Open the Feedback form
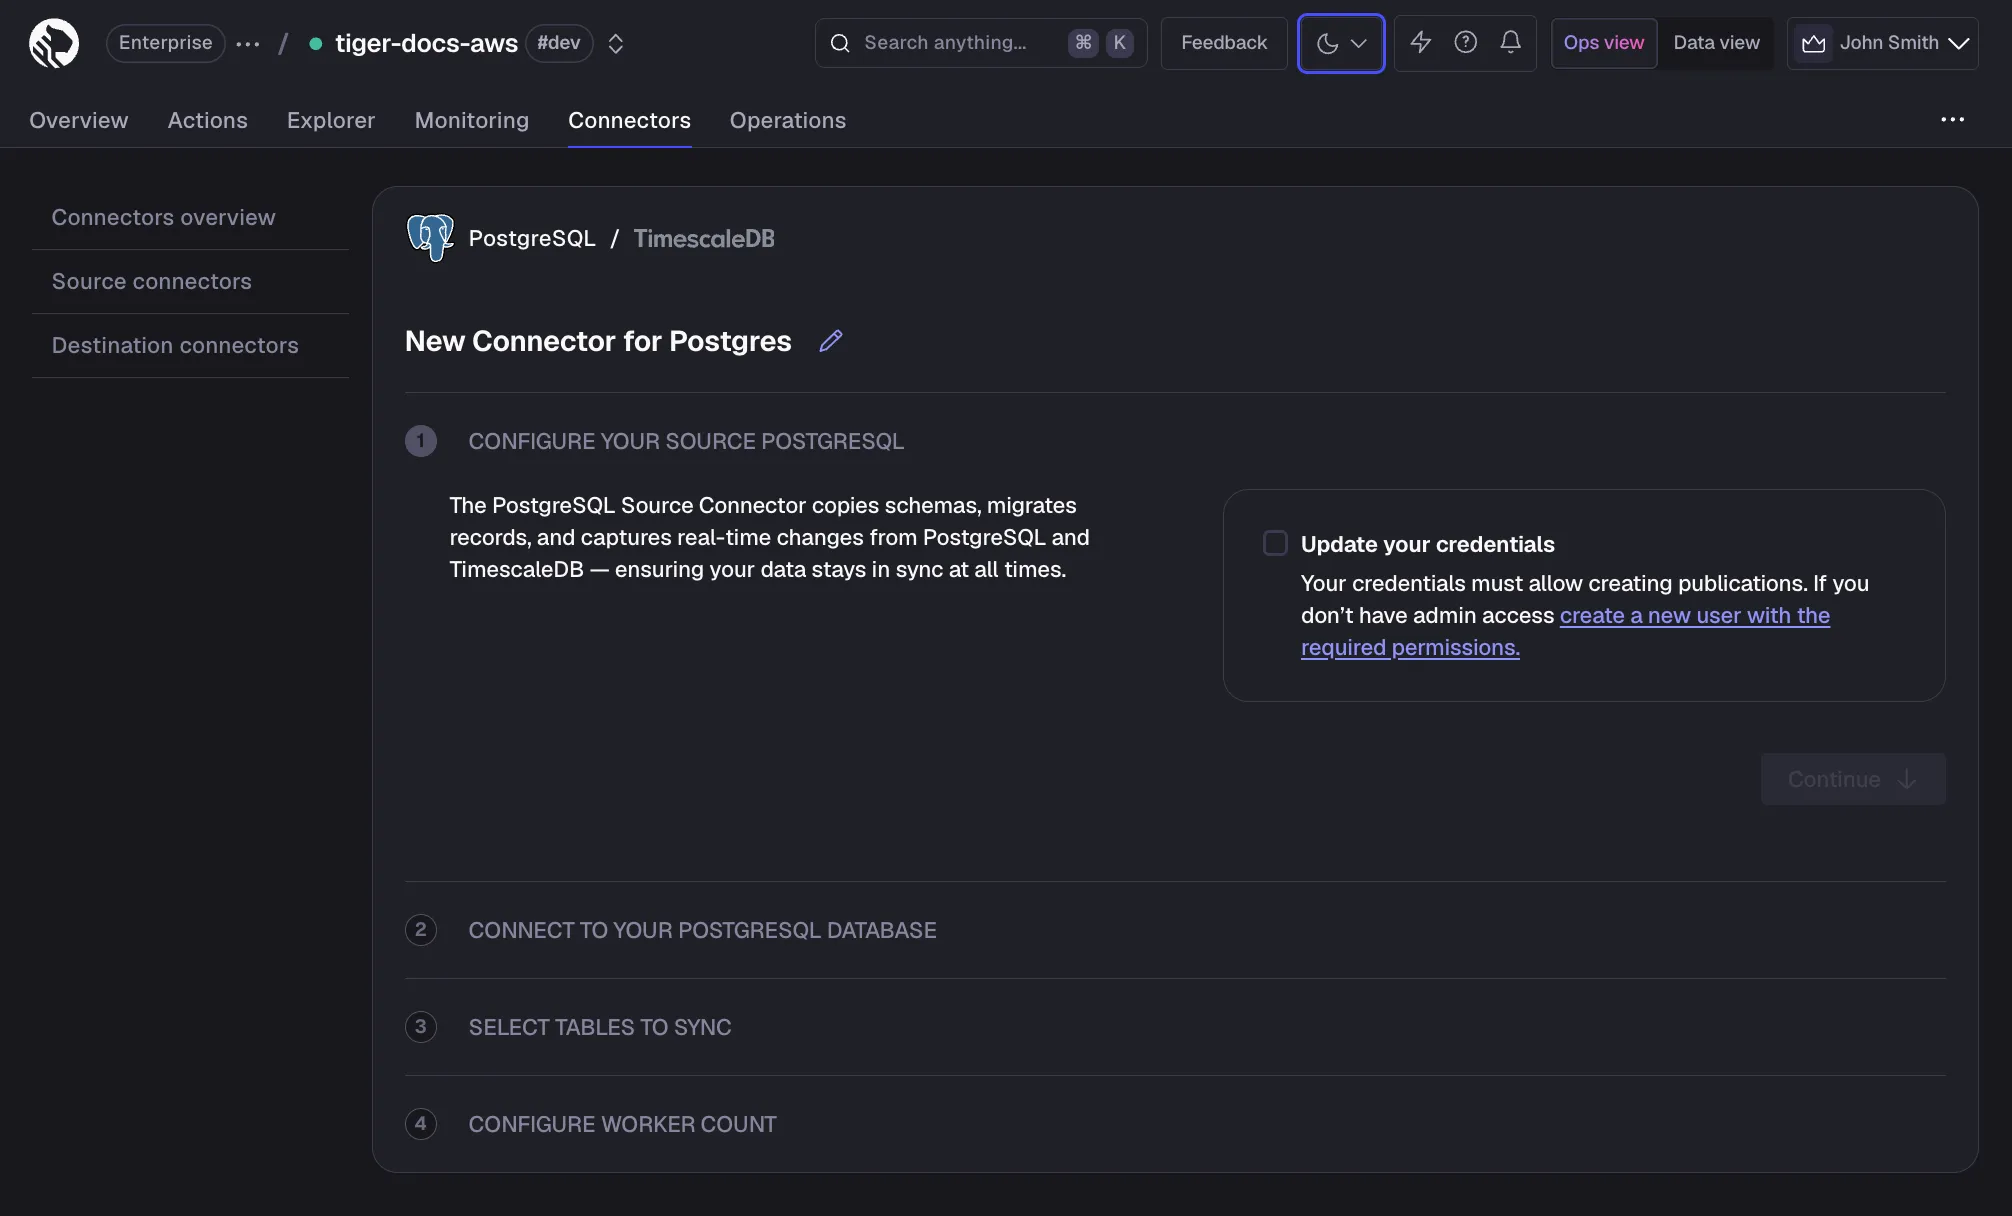 [x=1224, y=43]
